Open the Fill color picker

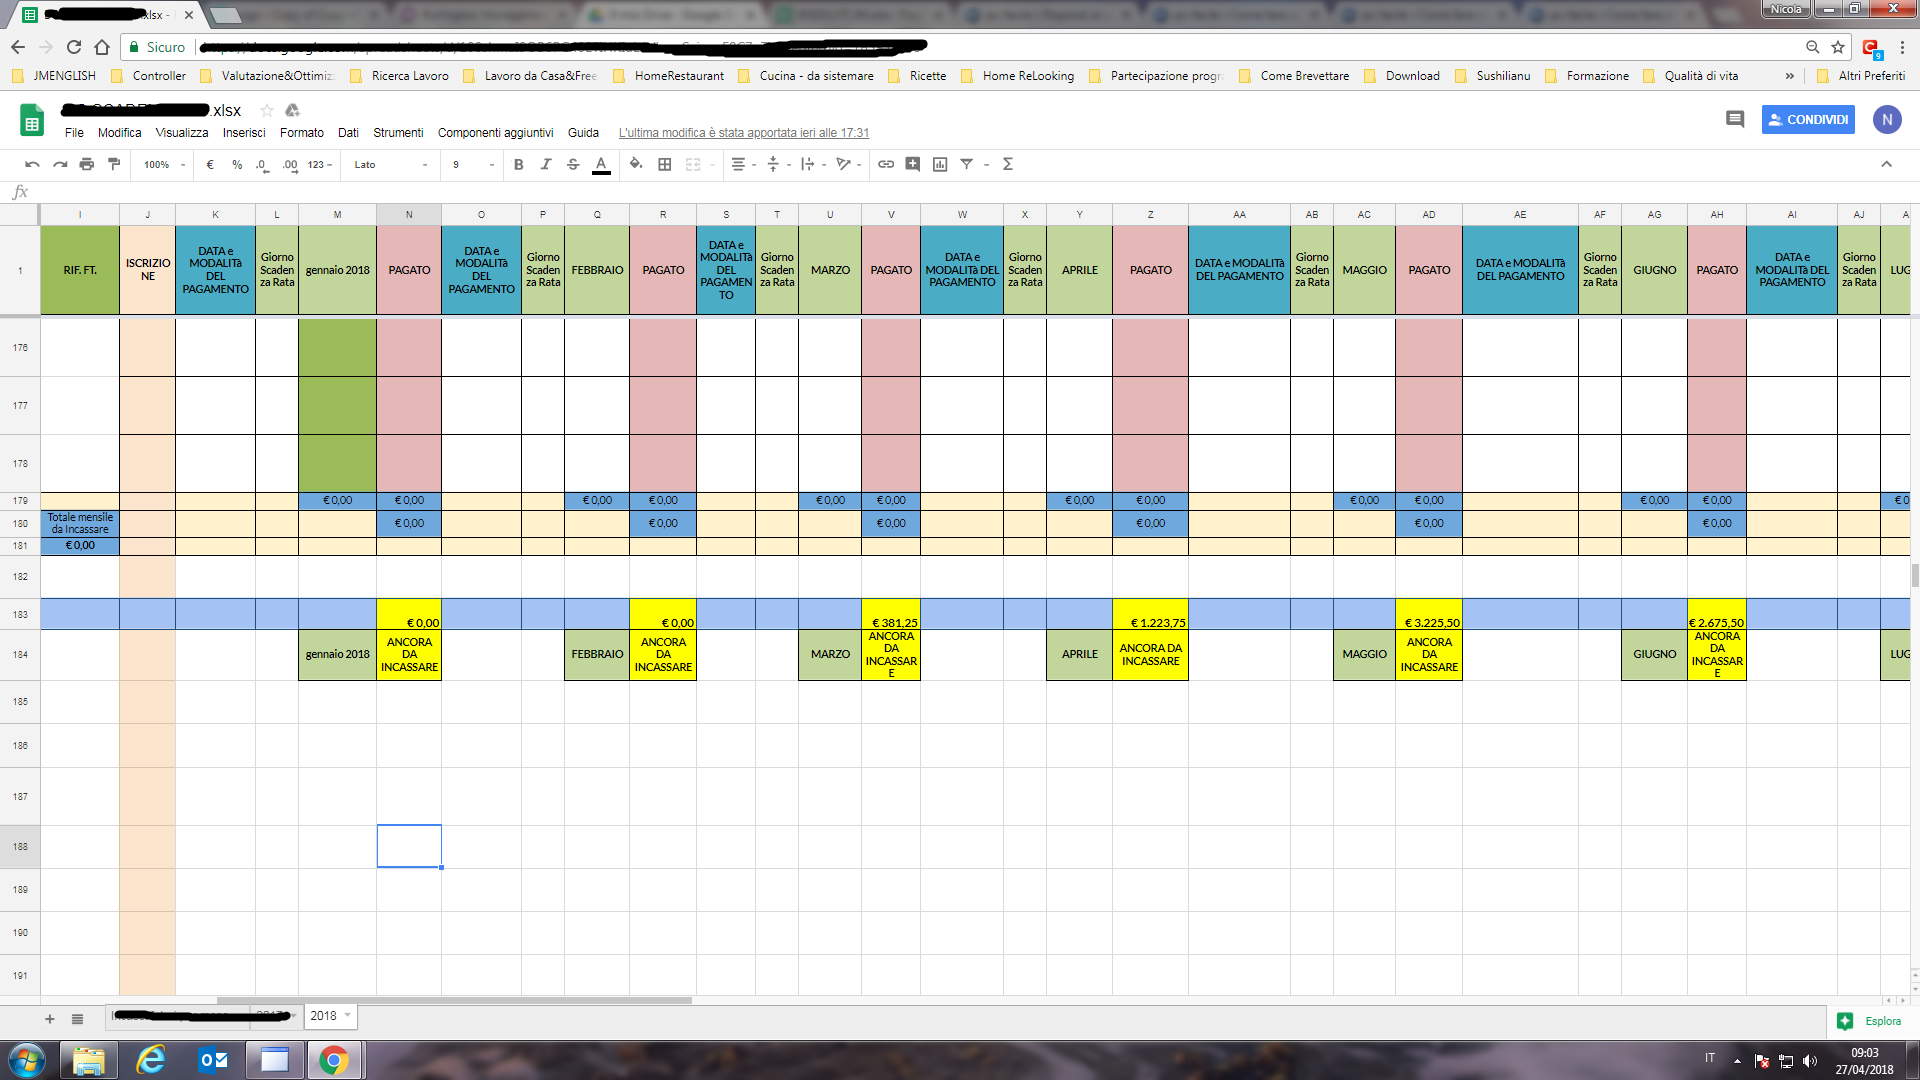click(636, 164)
